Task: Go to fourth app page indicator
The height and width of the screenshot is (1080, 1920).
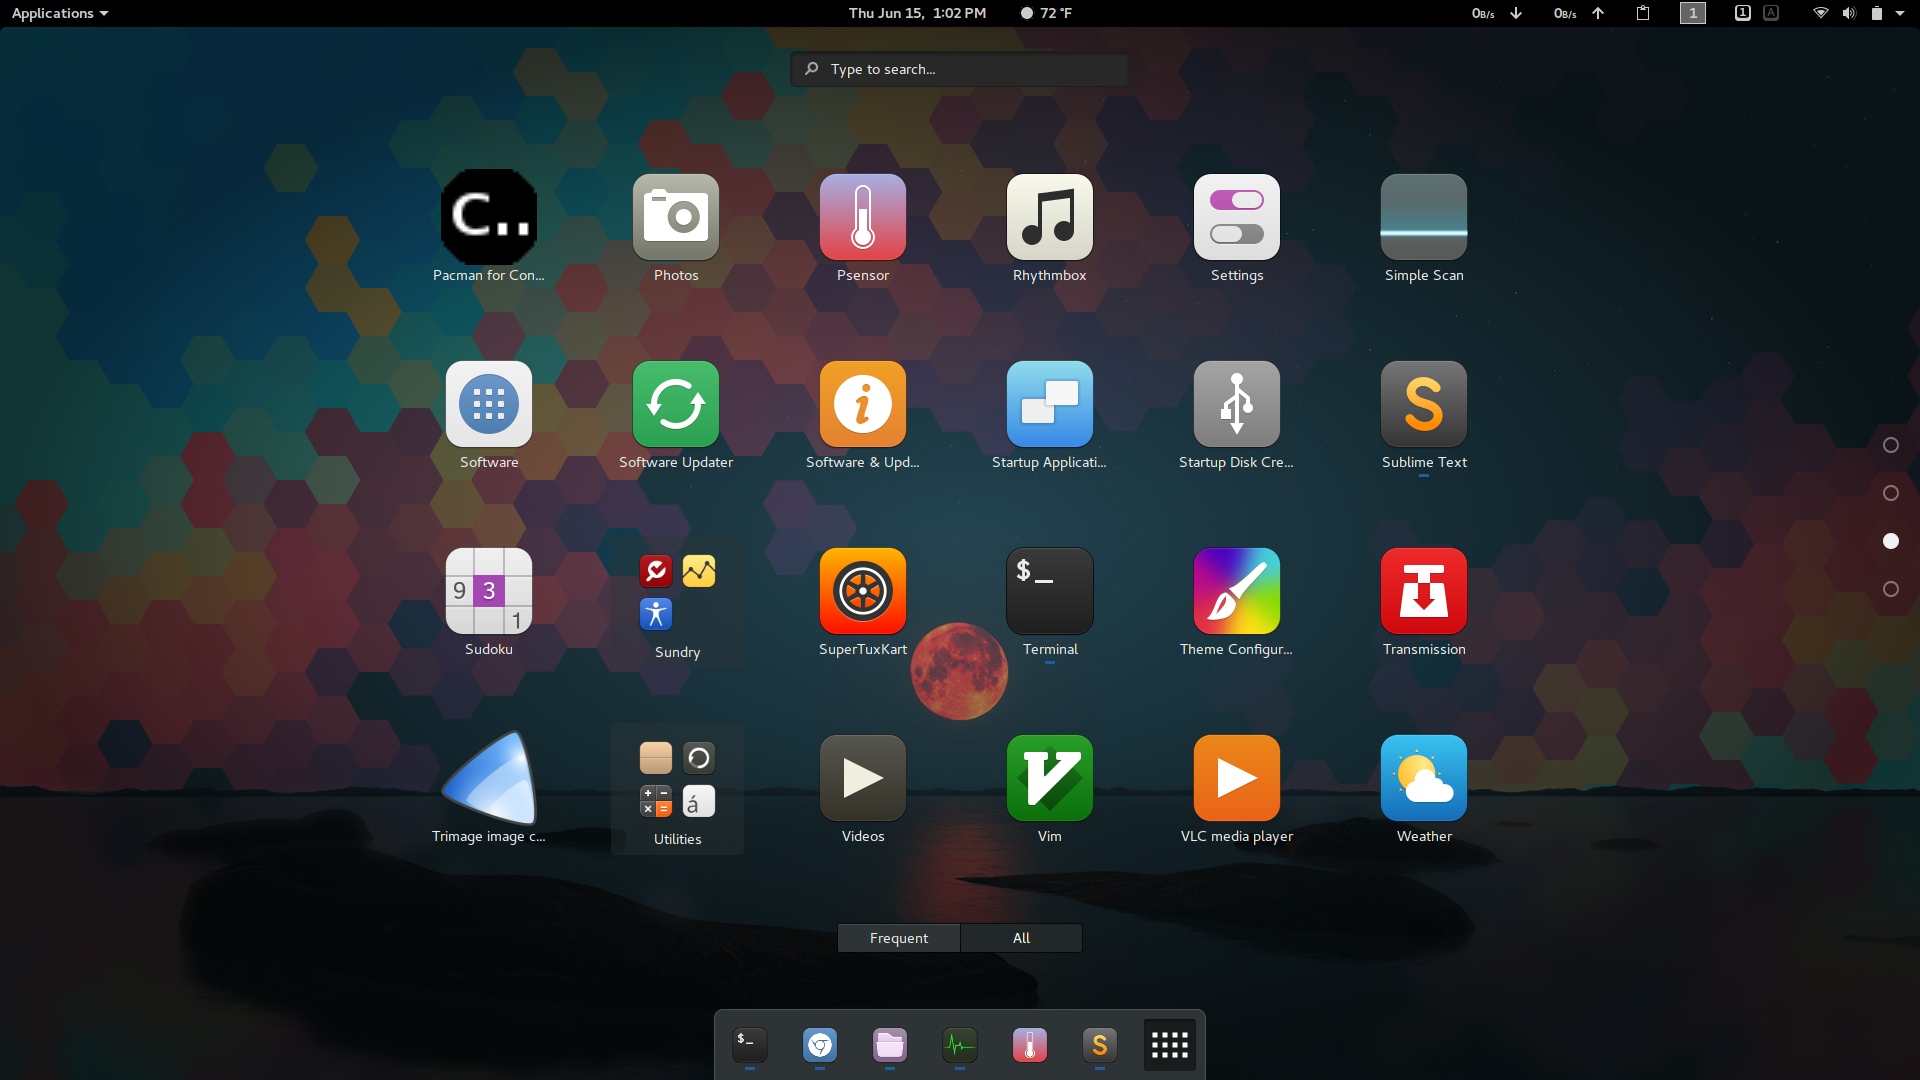Action: click(x=1891, y=589)
